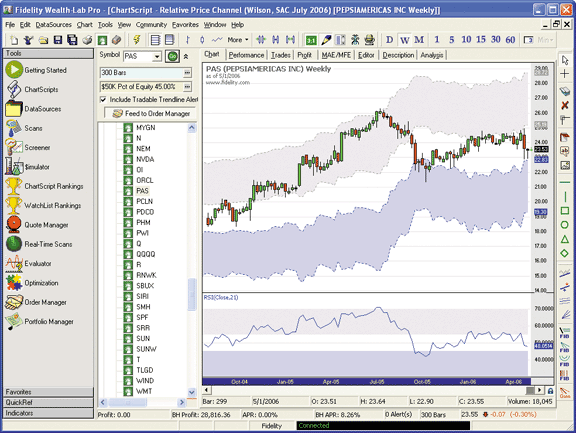Expand the QuickRef section
The width and height of the screenshot is (576, 433).
(x=48, y=403)
